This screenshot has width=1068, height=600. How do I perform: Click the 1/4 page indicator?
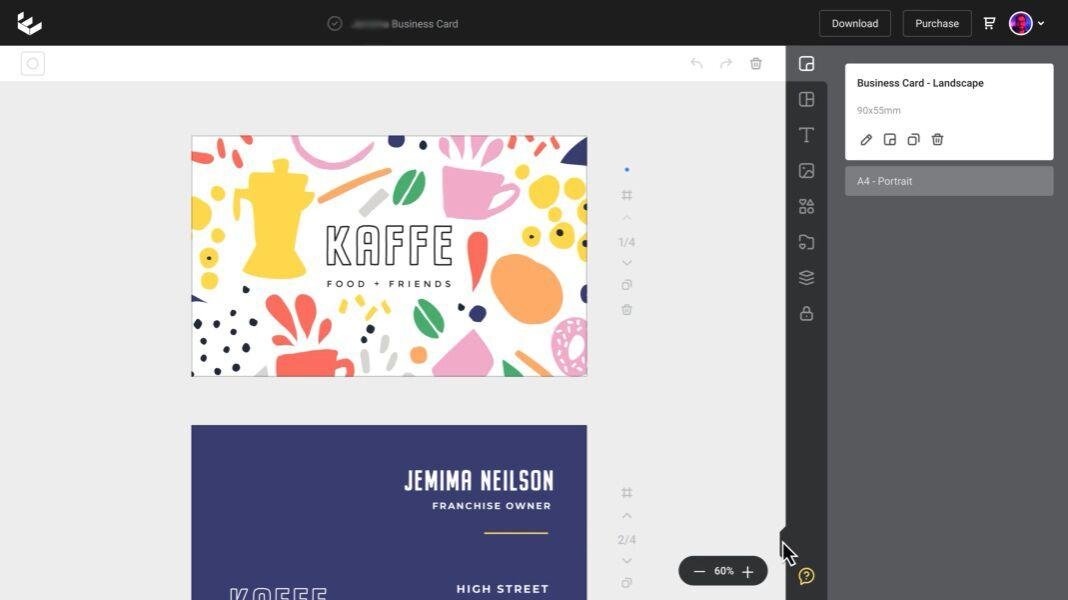coord(627,242)
